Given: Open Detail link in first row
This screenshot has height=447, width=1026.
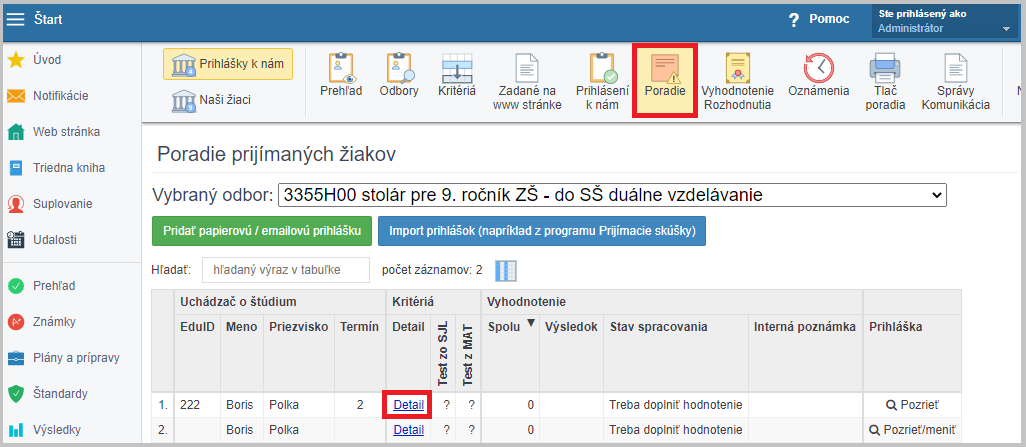Looking at the screenshot, I should coord(408,404).
